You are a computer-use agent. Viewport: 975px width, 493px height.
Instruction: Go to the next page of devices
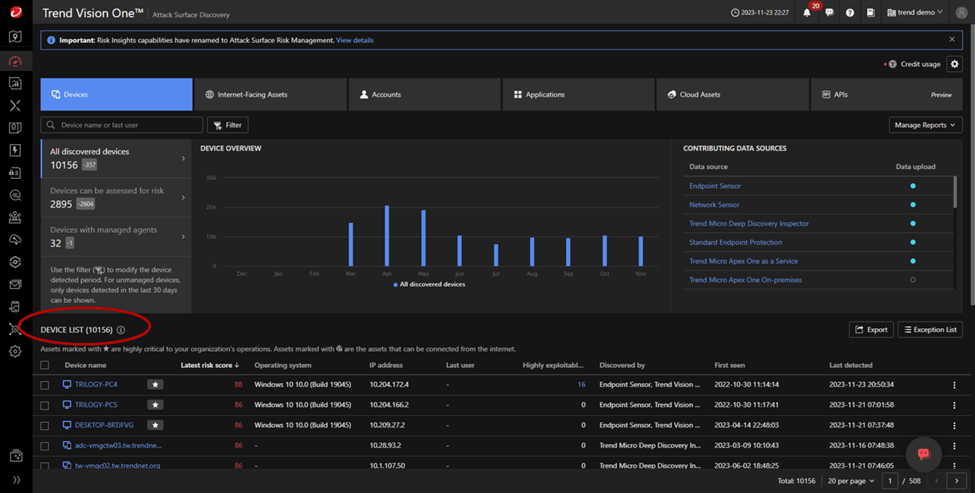pyautogui.click(x=956, y=481)
